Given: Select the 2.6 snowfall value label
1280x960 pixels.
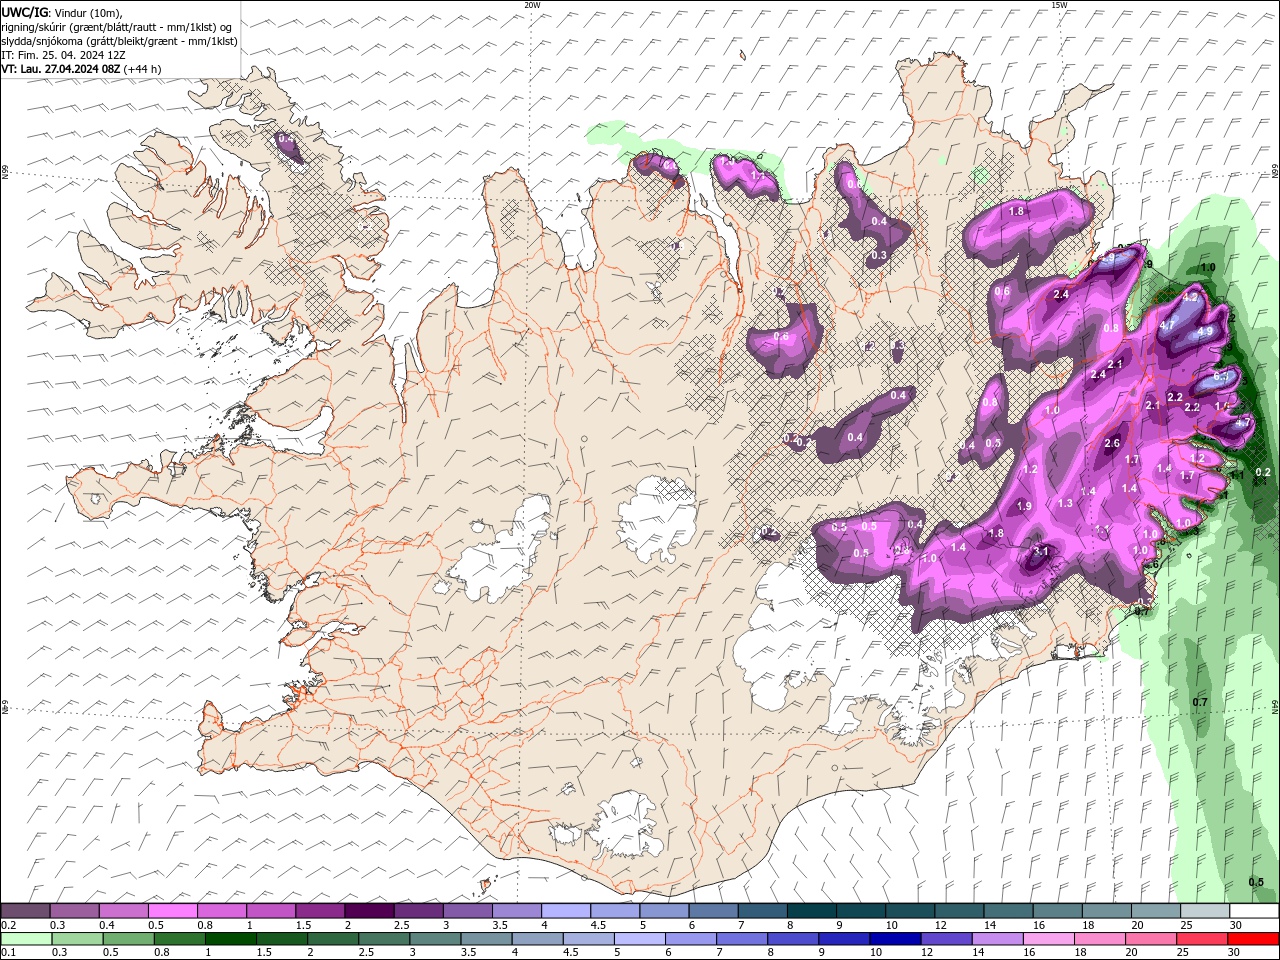Looking at the screenshot, I should point(1112,443).
